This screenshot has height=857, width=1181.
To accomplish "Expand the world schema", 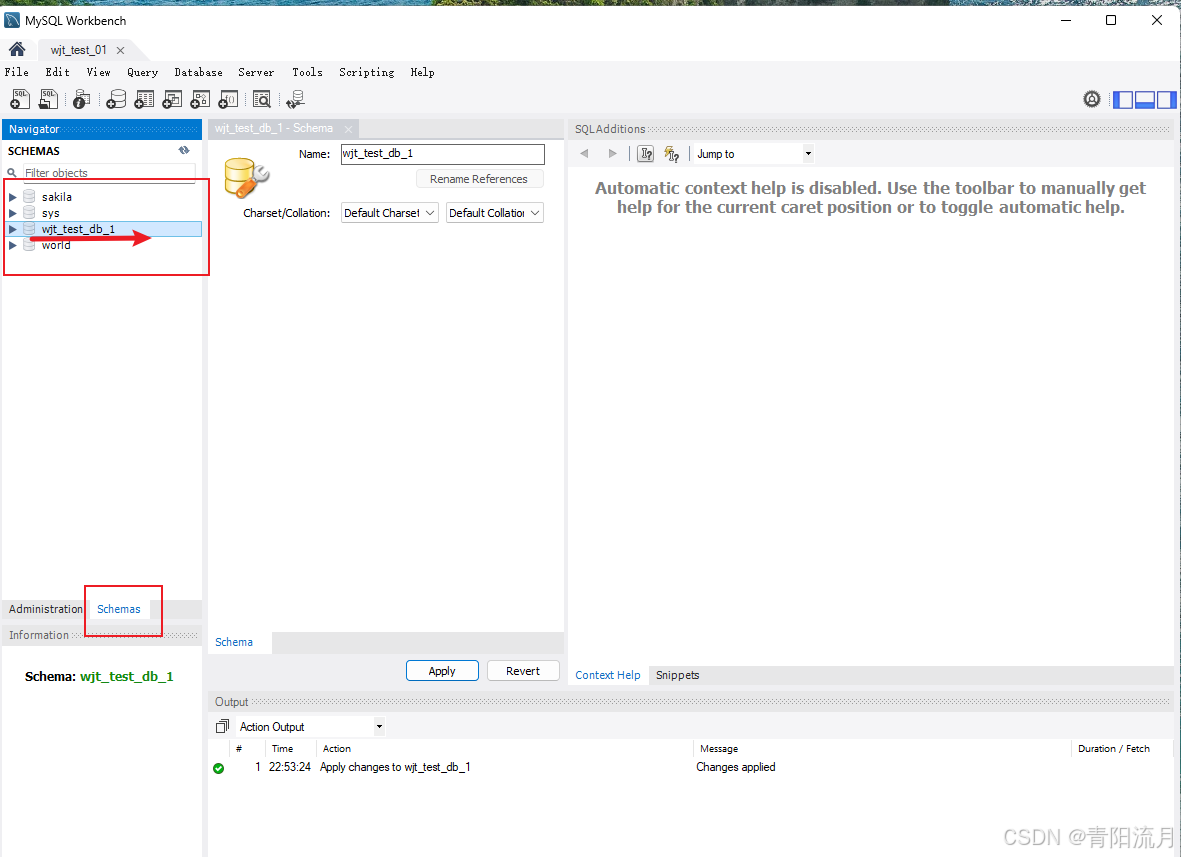I will pyautogui.click(x=13, y=246).
